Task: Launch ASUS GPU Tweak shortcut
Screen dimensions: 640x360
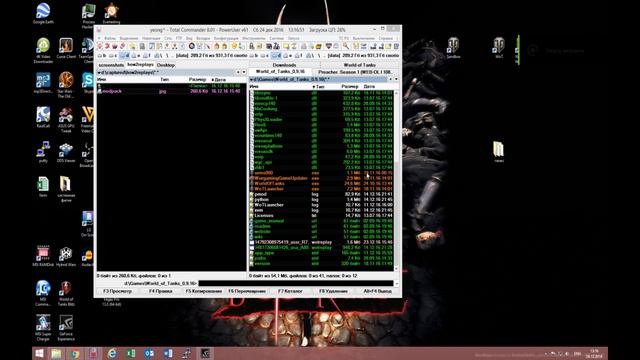Action: click(x=66, y=119)
